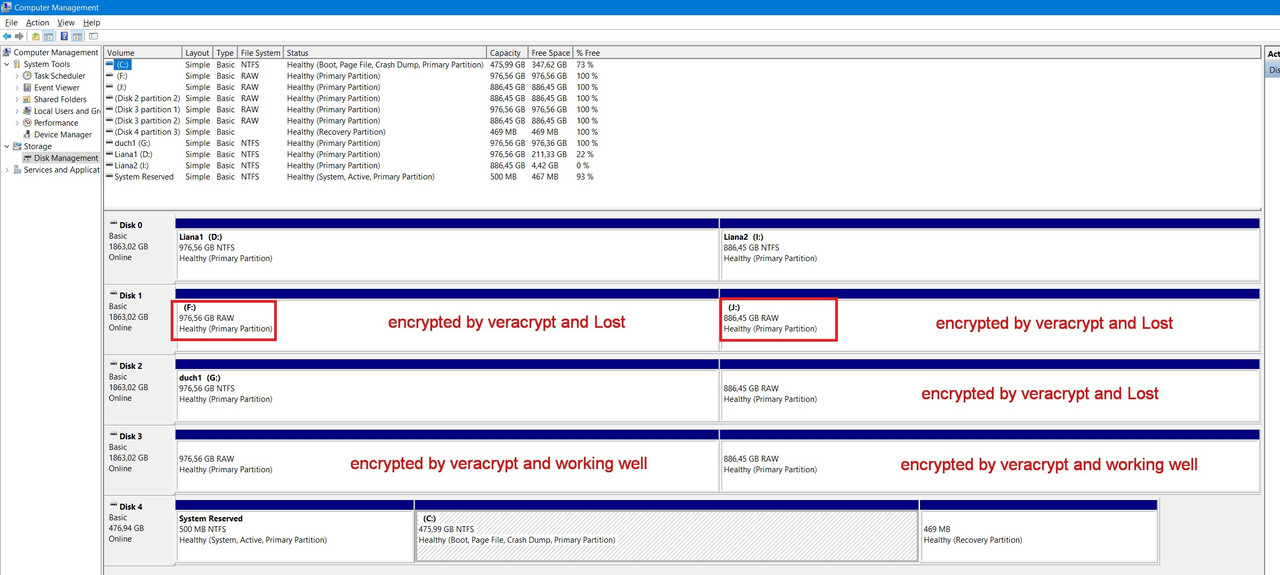1280x575 pixels.
Task: Expand the Performance node
Action: pos(17,122)
